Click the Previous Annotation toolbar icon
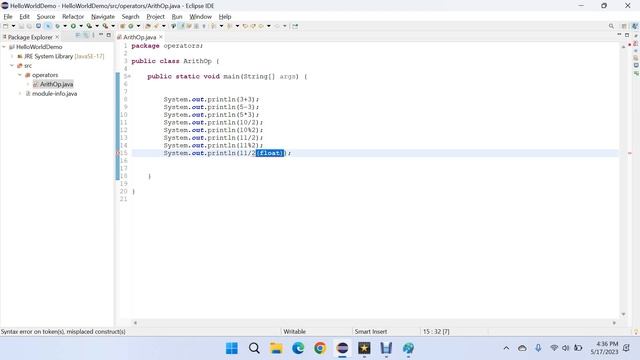This screenshot has height=360, width=640. pos(229,26)
